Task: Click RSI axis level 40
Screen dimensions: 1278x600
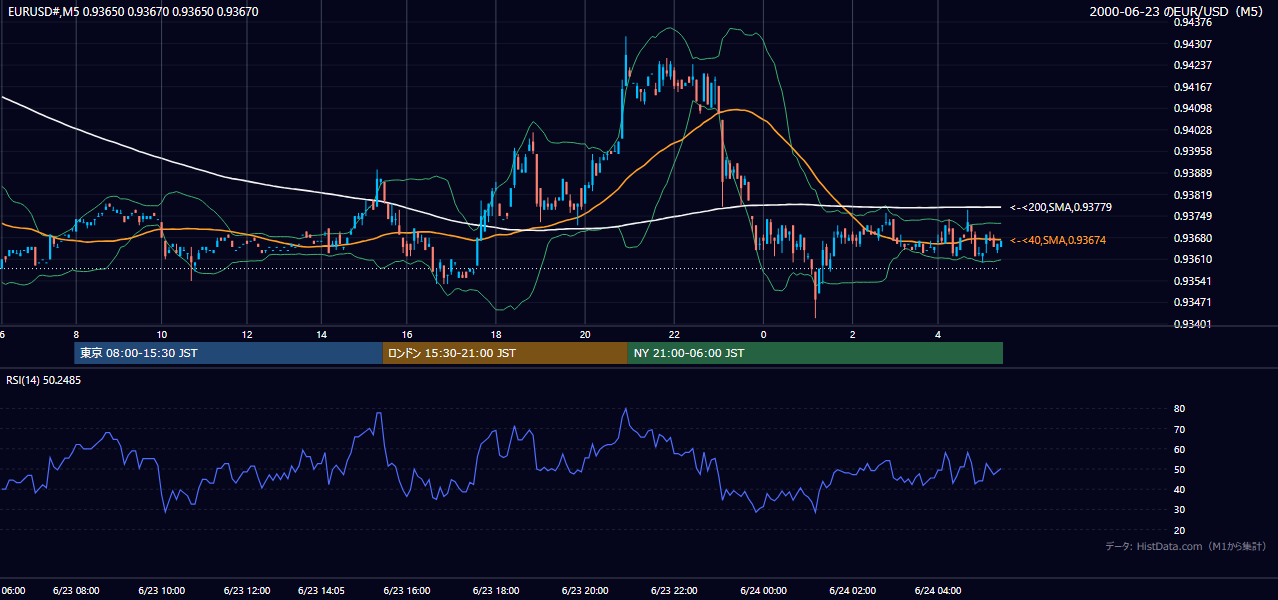Action: pyautogui.click(x=1179, y=489)
